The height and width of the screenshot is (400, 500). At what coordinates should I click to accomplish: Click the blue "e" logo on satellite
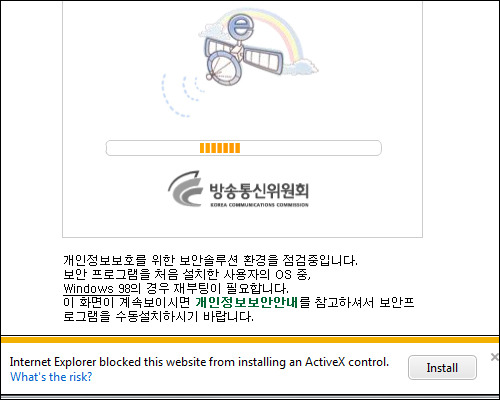(242, 27)
